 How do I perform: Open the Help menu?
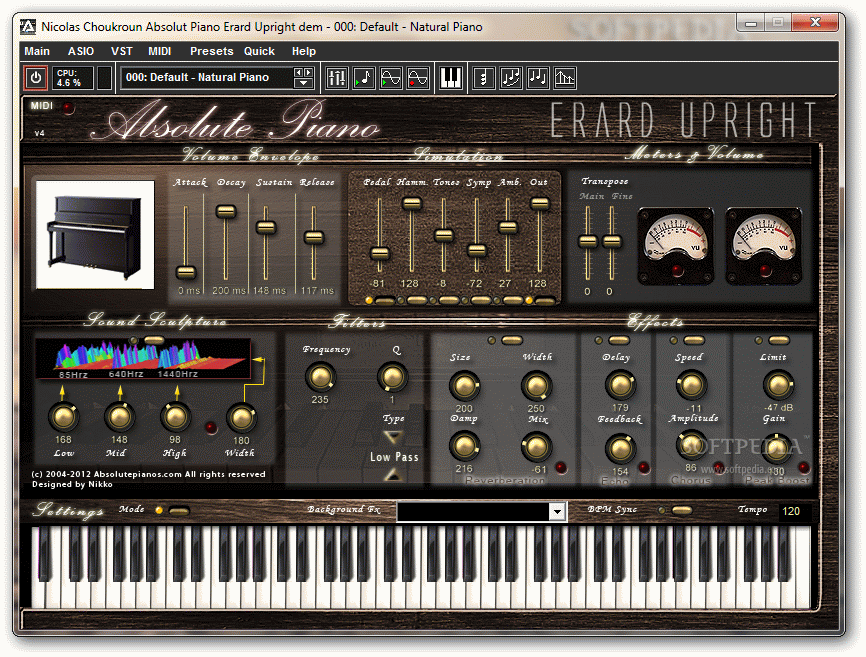click(x=304, y=51)
